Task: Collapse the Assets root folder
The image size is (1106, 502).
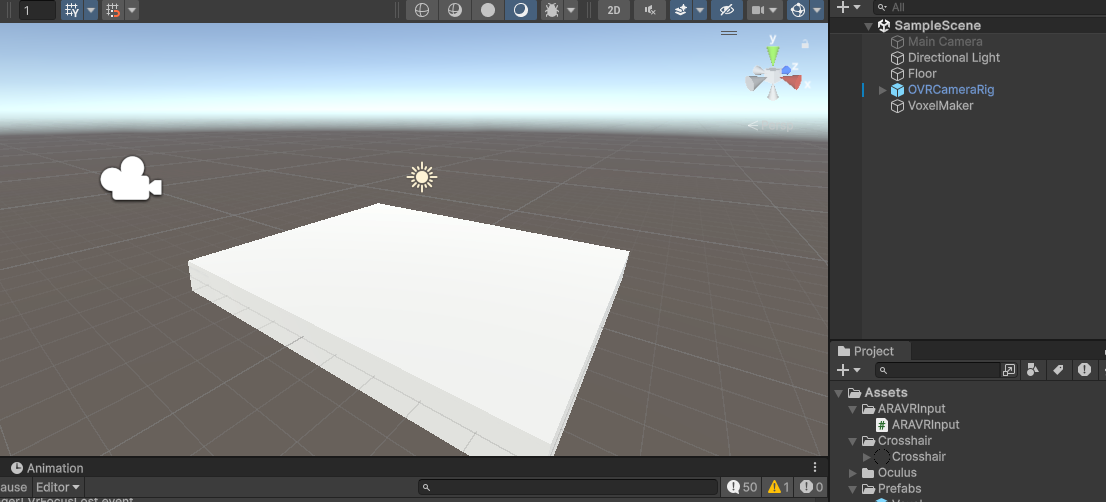Action: pyautogui.click(x=839, y=393)
